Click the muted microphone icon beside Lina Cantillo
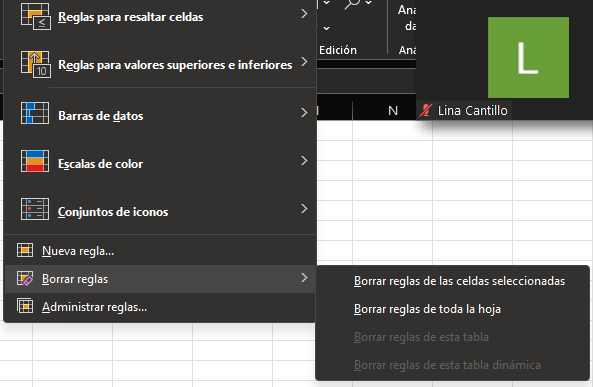593x387 pixels. [425, 110]
